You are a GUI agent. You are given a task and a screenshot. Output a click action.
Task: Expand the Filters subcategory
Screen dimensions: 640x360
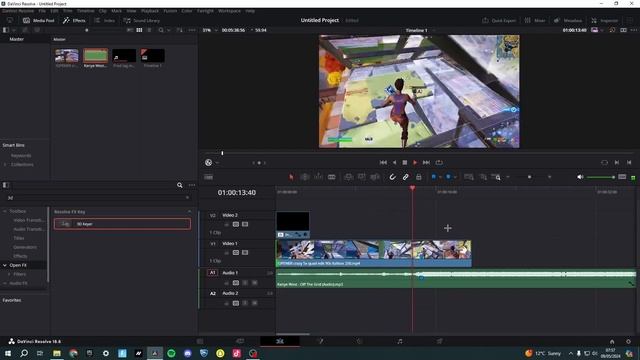tap(9, 274)
